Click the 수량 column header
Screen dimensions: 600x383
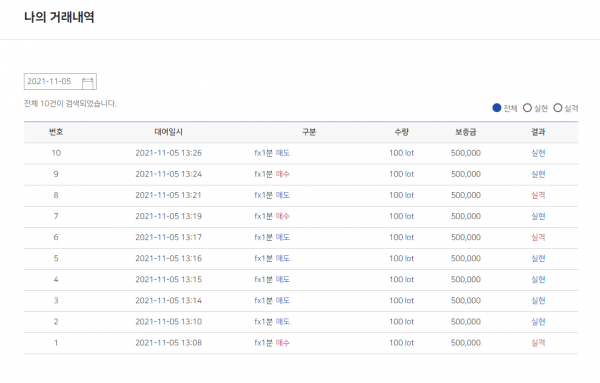[401, 132]
